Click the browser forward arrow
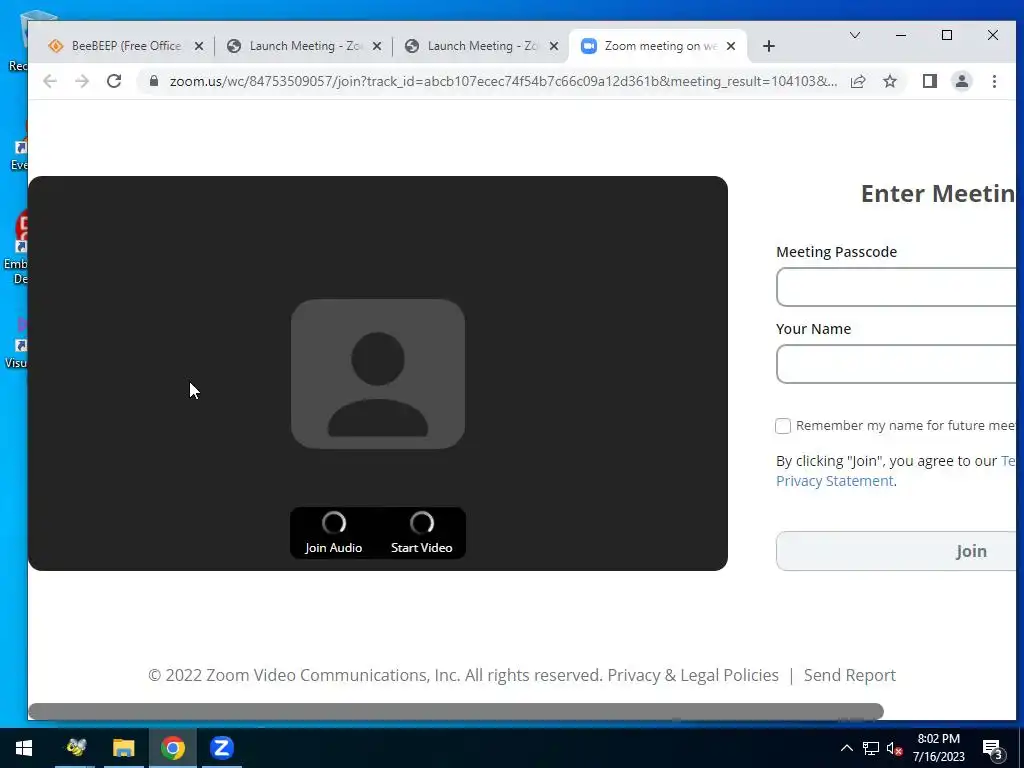This screenshot has height=768, width=1024. tap(82, 81)
